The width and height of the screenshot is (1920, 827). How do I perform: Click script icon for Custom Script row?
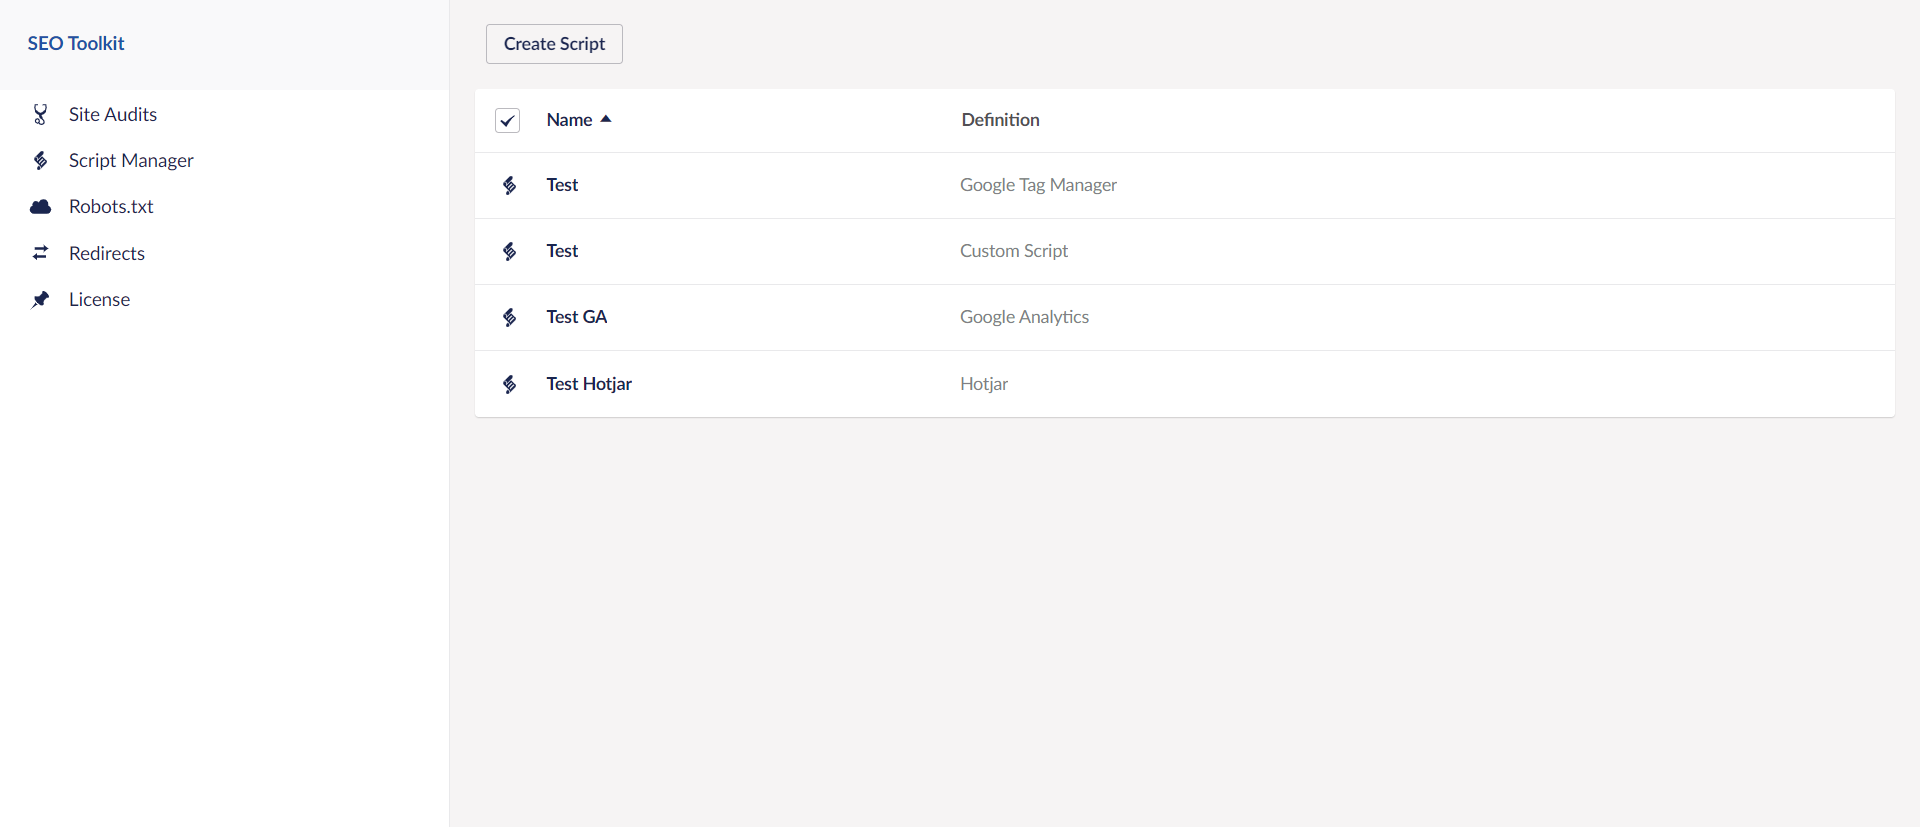(x=509, y=251)
